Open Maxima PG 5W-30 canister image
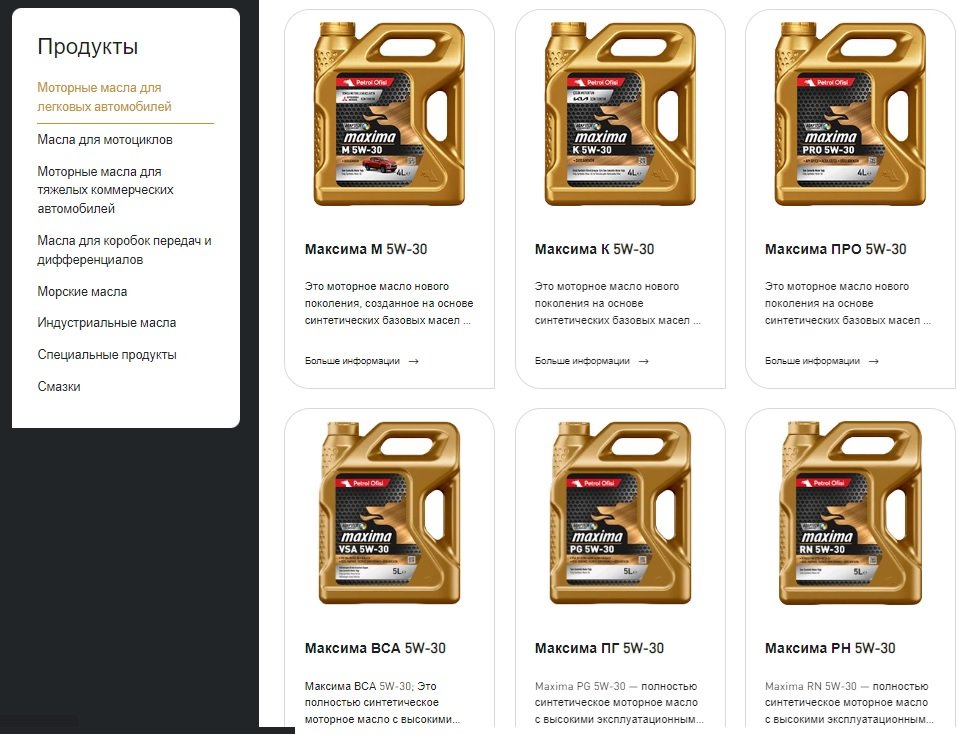Viewport: 958px width, 734px height. 620,513
